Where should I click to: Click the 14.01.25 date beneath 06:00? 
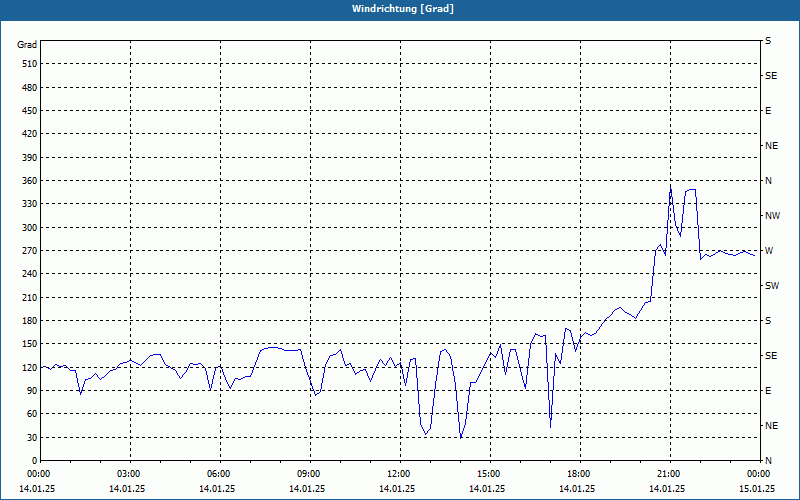(216, 488)
